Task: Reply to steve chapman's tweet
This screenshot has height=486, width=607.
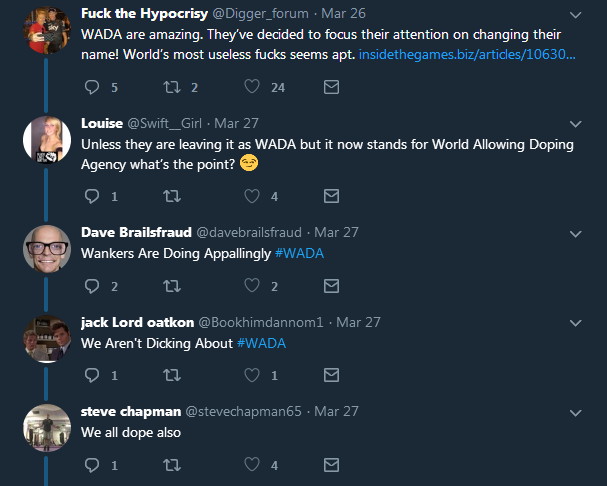Action: click(x=94, y=465)
